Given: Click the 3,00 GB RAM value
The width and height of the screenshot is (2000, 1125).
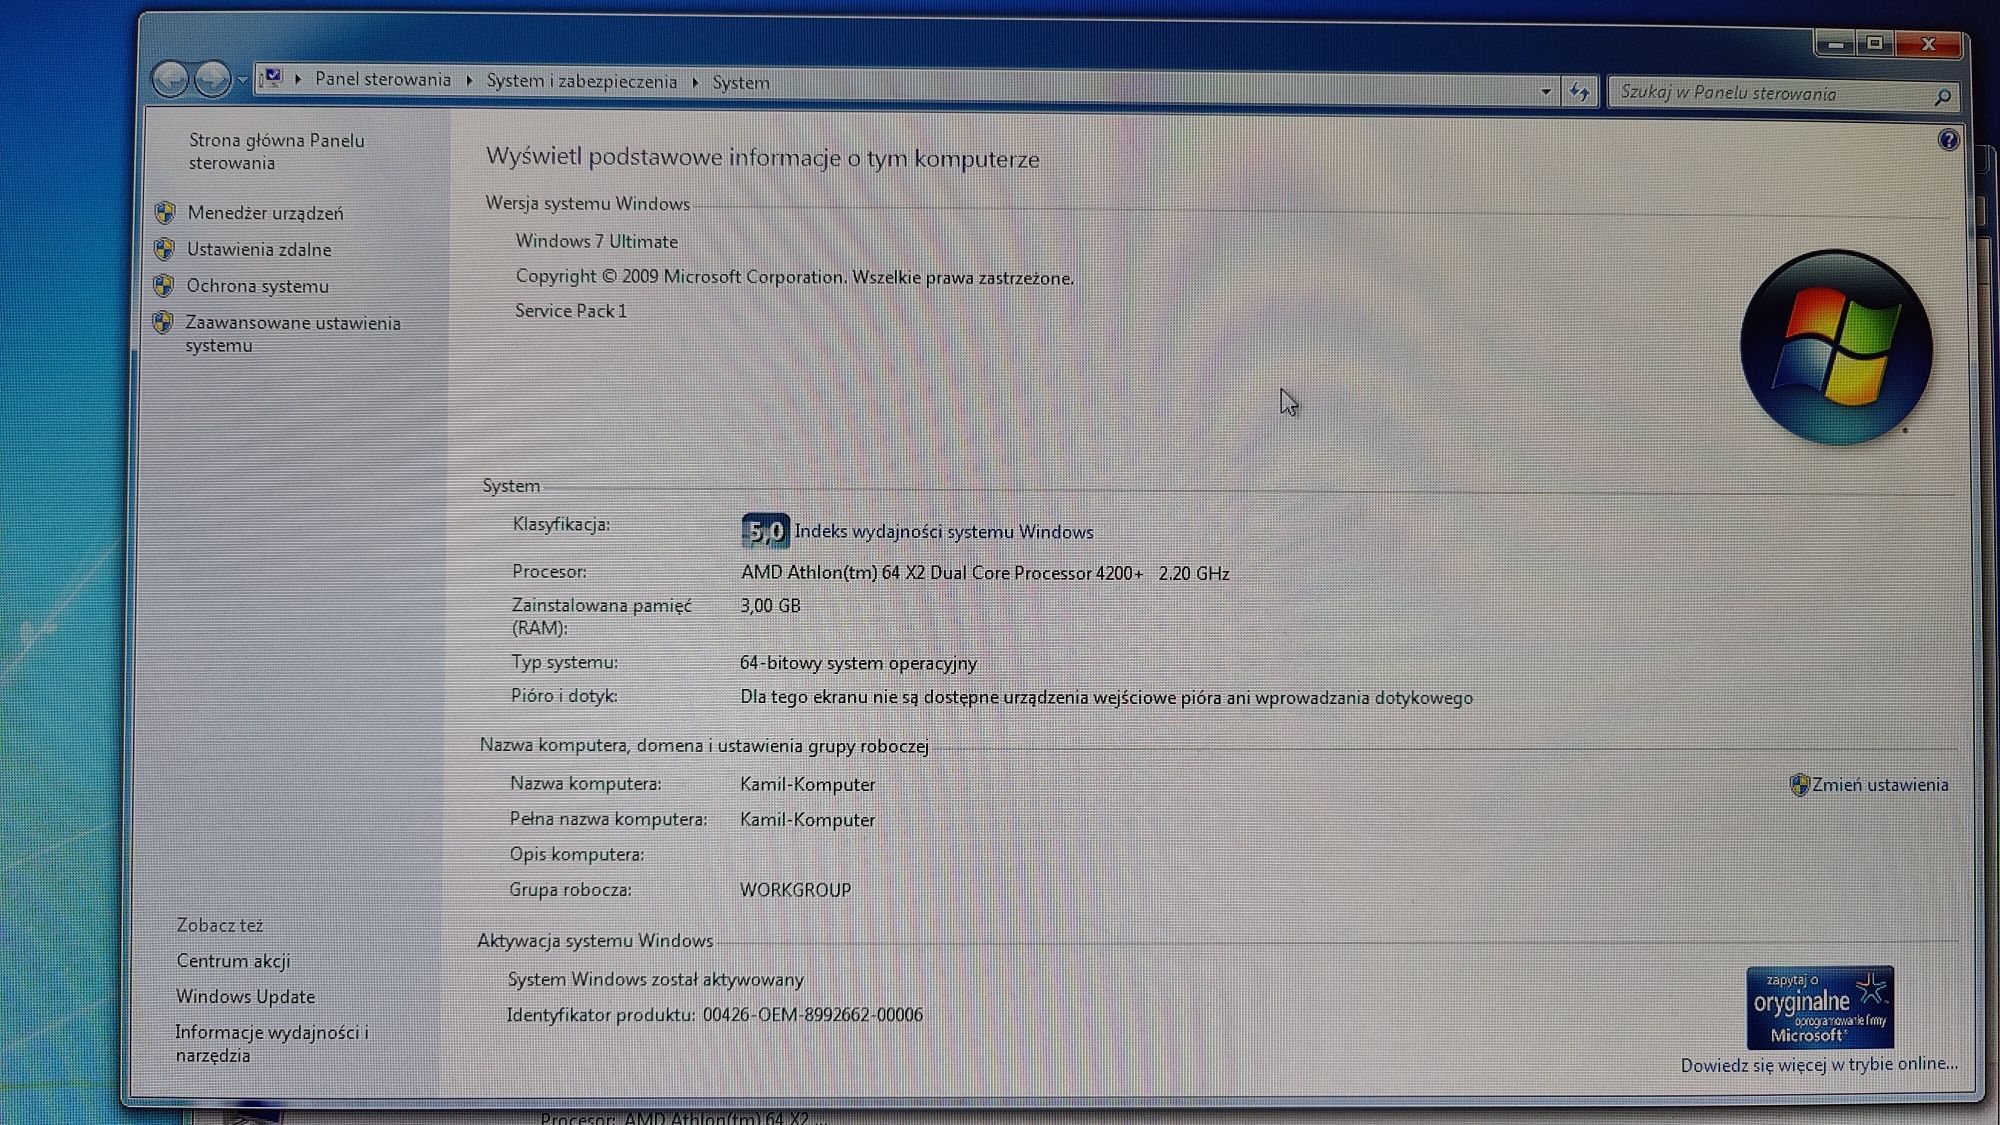Looking at the screenshot, I should (x=770, y=606).
